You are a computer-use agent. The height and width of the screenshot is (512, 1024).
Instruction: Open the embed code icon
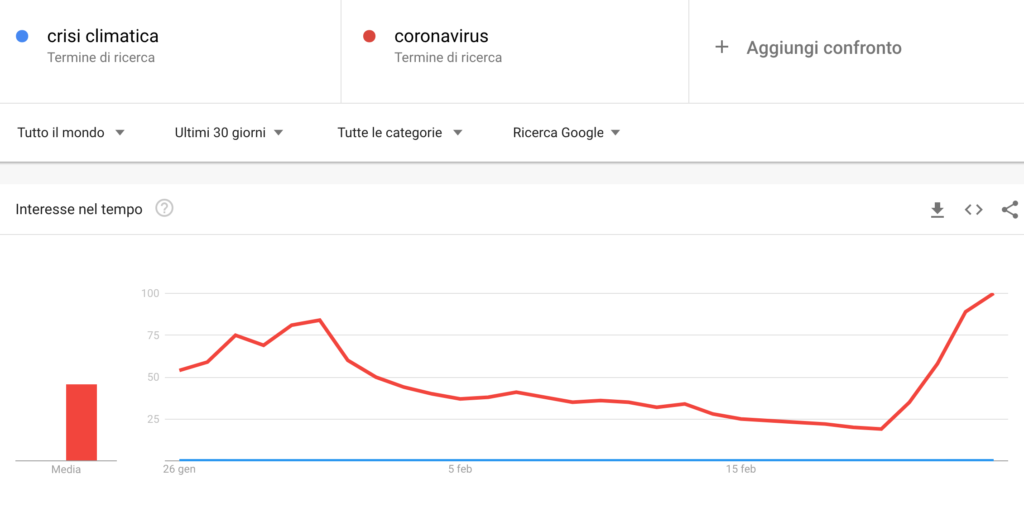(x=974, y=210)
